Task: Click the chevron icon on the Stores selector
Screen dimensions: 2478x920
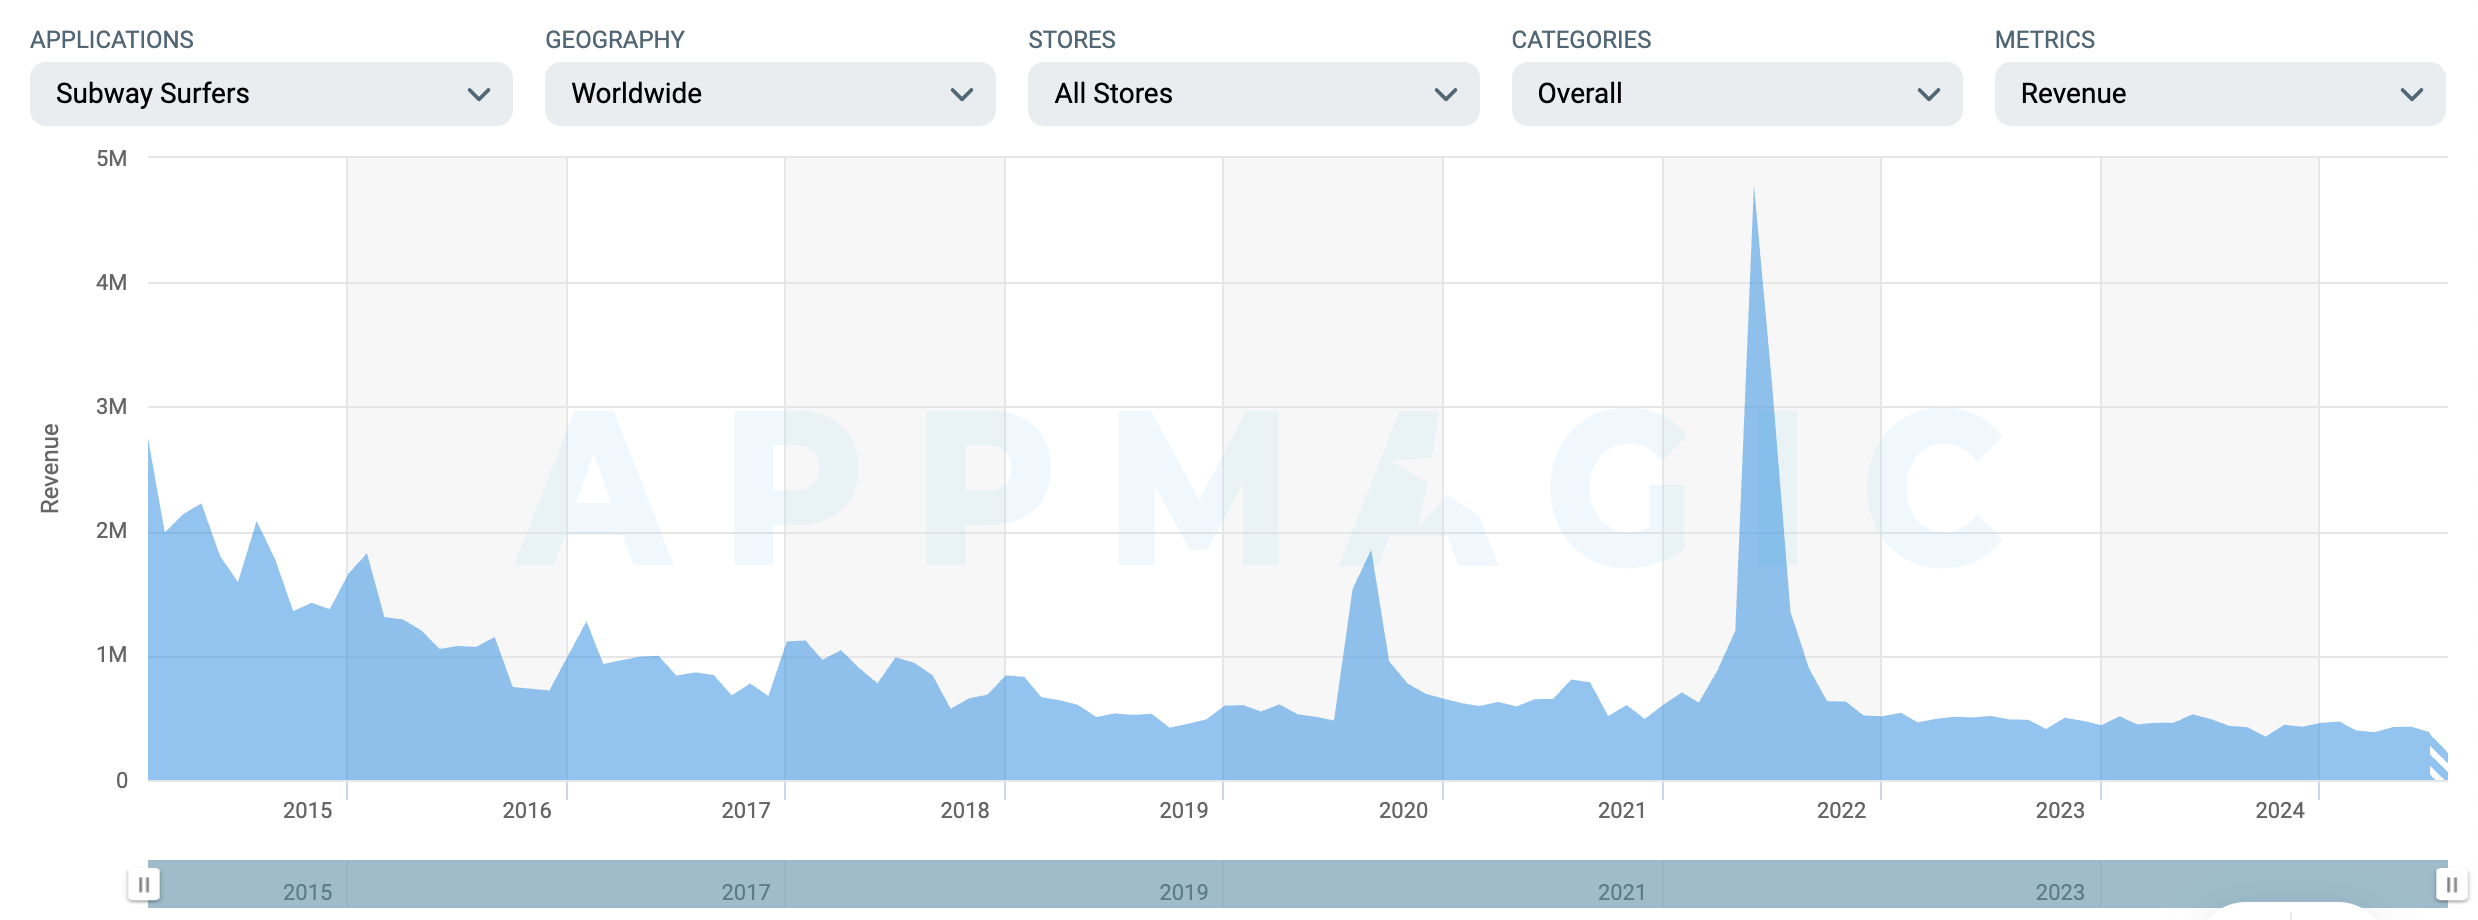Action: click(x=1446, y=93)
